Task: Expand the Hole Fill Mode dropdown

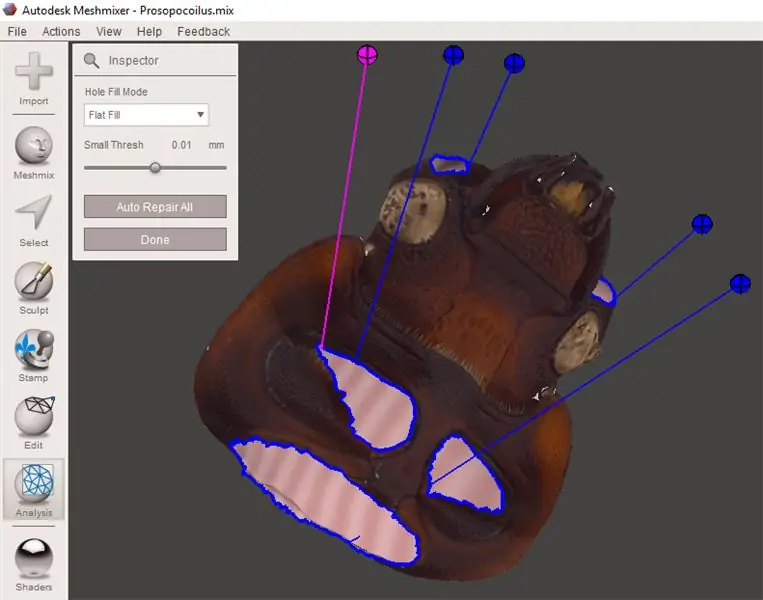Action: tap(146, 115)
